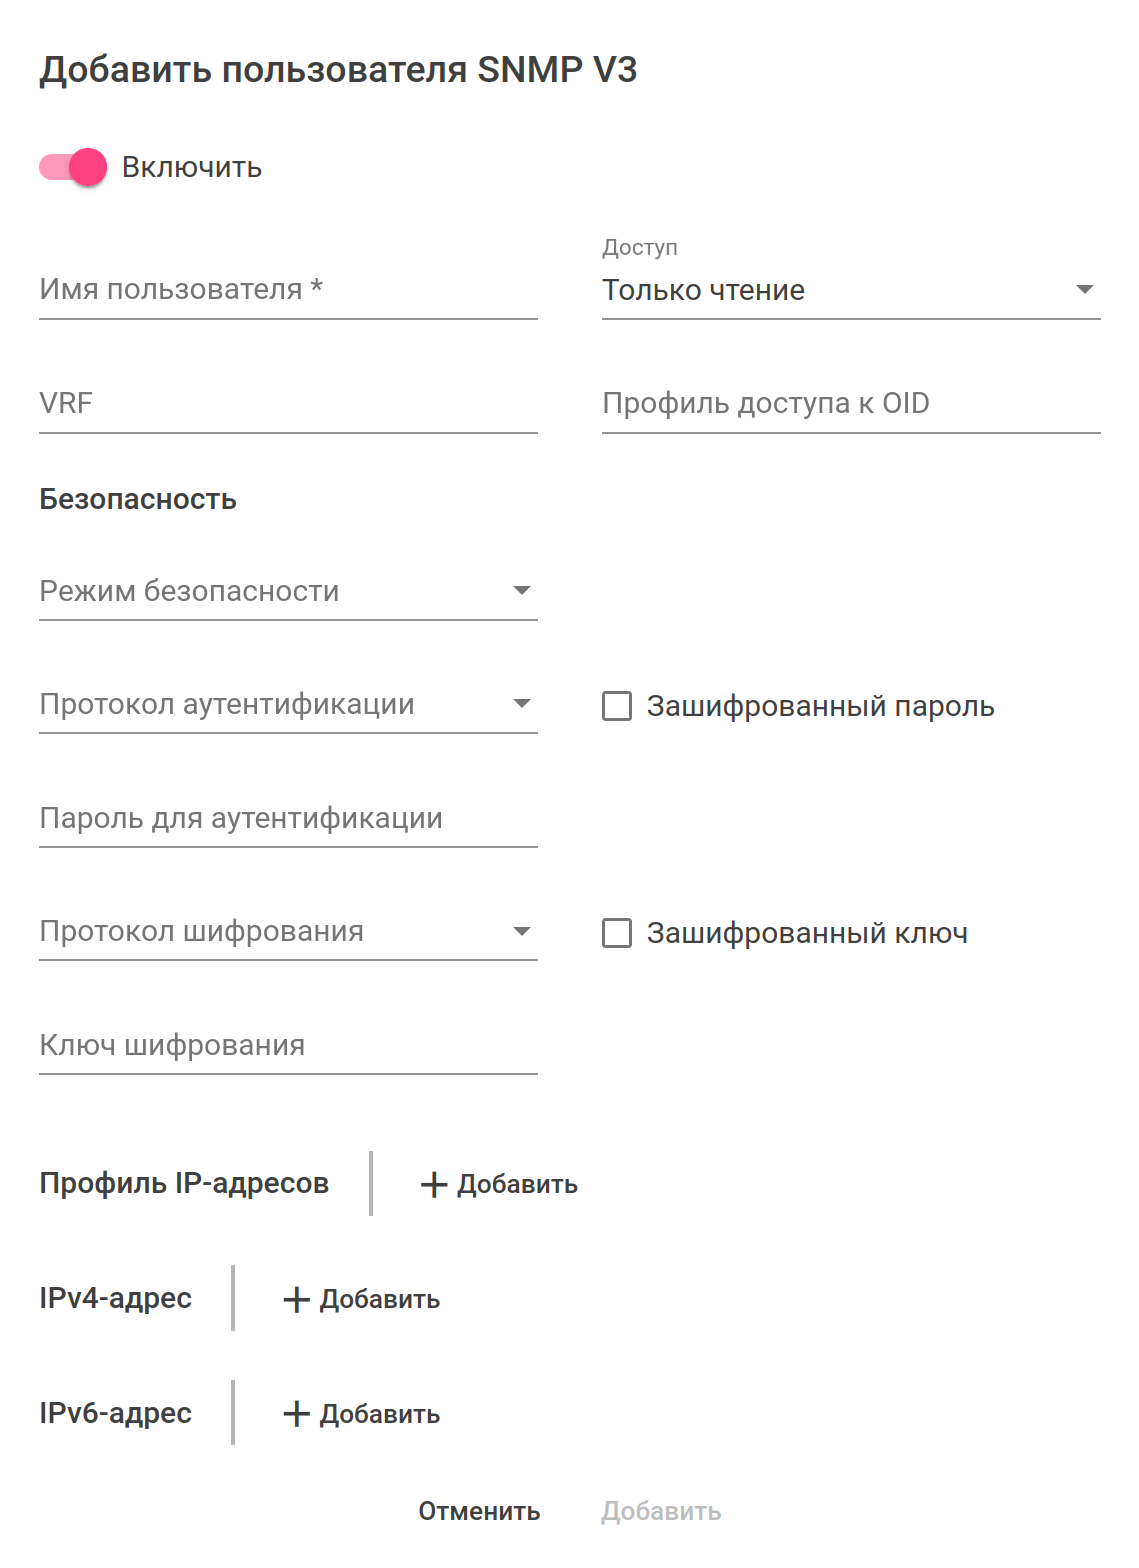Expand the Протокол шифрования dropdown

click(x=288, y=932)
